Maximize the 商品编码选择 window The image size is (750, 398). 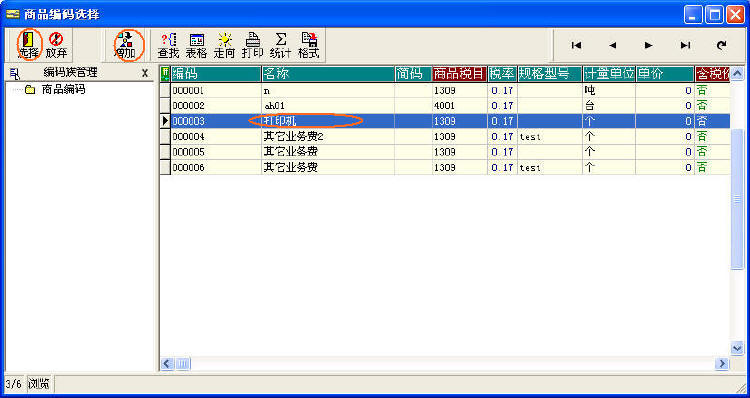[x=714, y=14]
